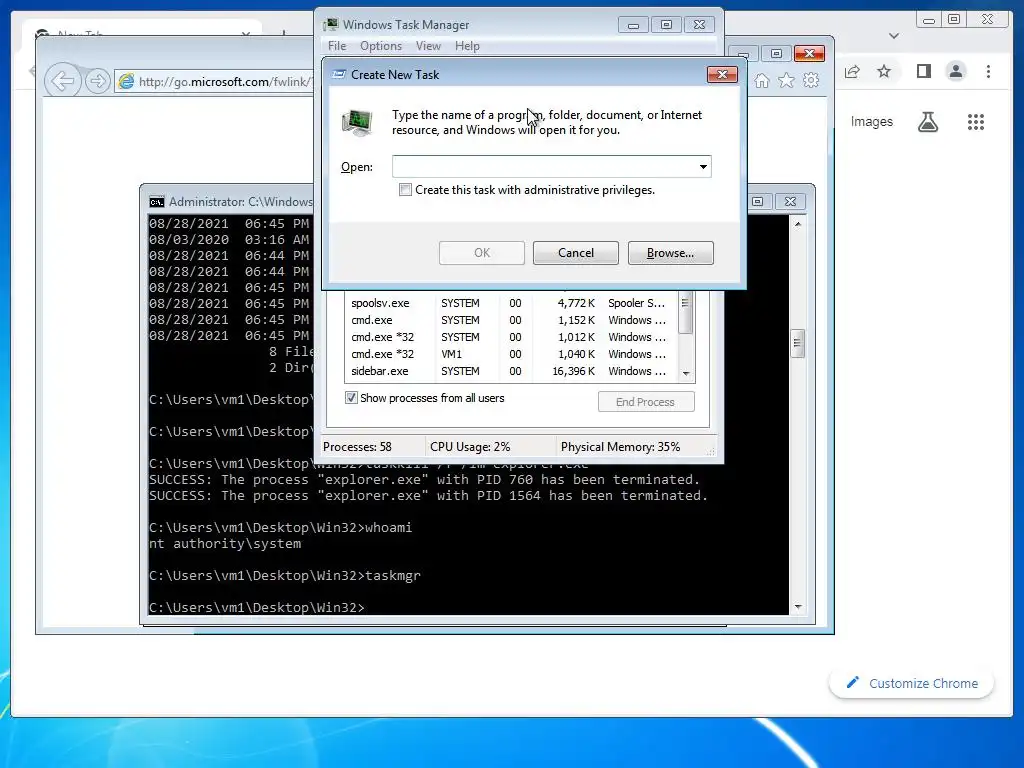Click the OK button in Create New Task

pos(482,253)
